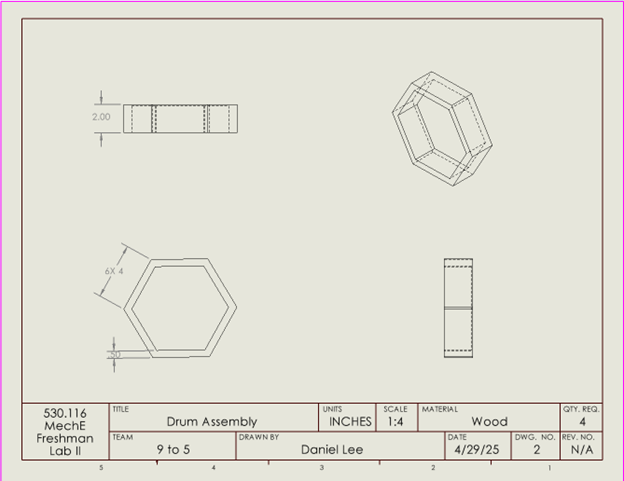Select the vertical side view

click(458, 307)
